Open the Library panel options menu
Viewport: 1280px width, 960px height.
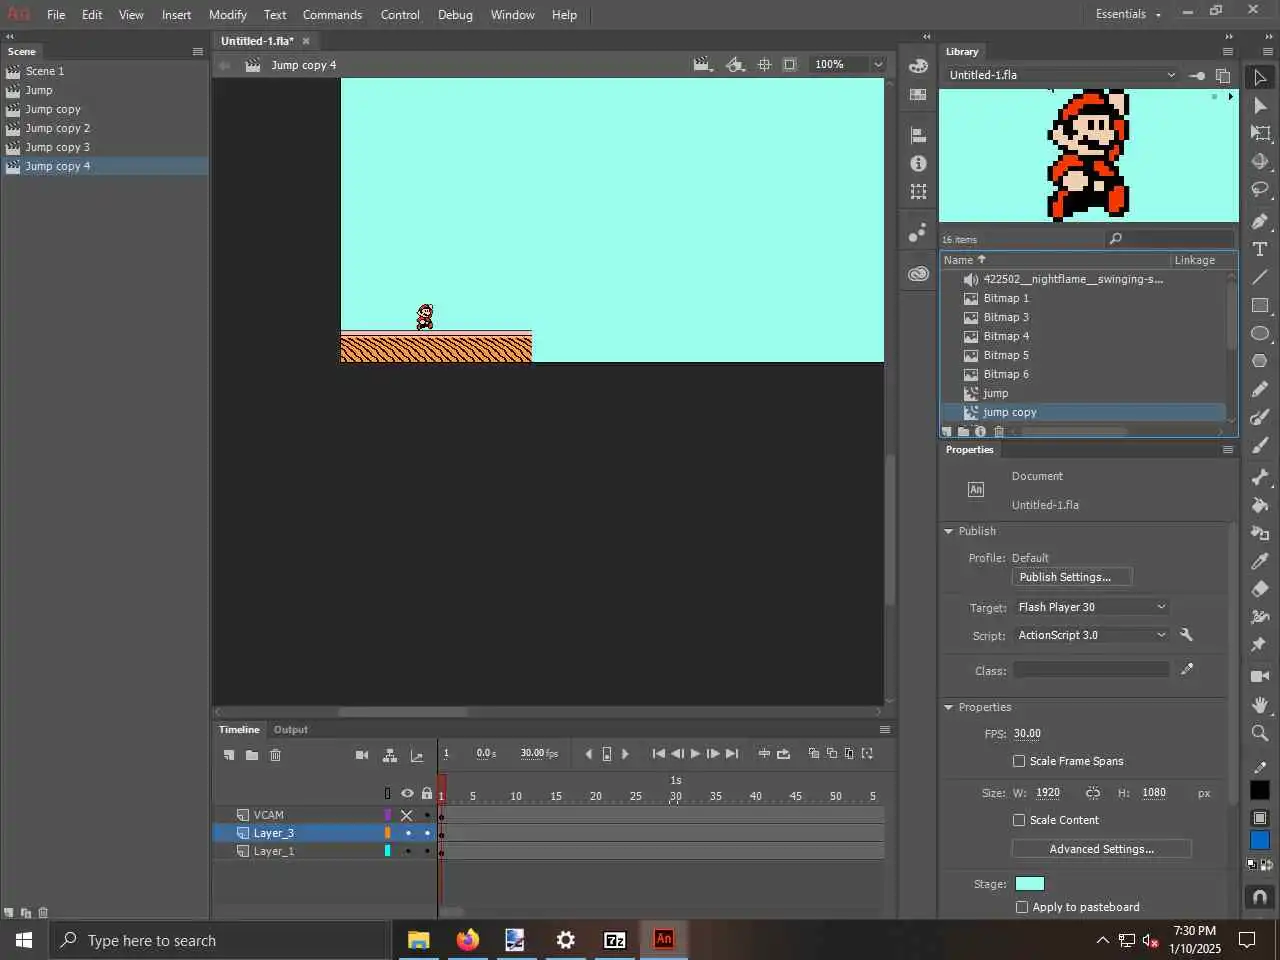point(1228,51)
